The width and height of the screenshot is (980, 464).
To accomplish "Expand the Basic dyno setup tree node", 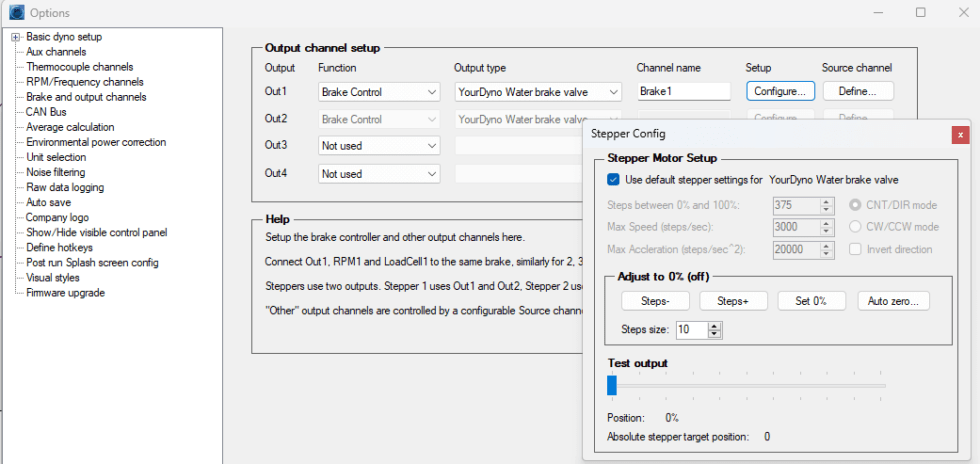I will point(16,37).
